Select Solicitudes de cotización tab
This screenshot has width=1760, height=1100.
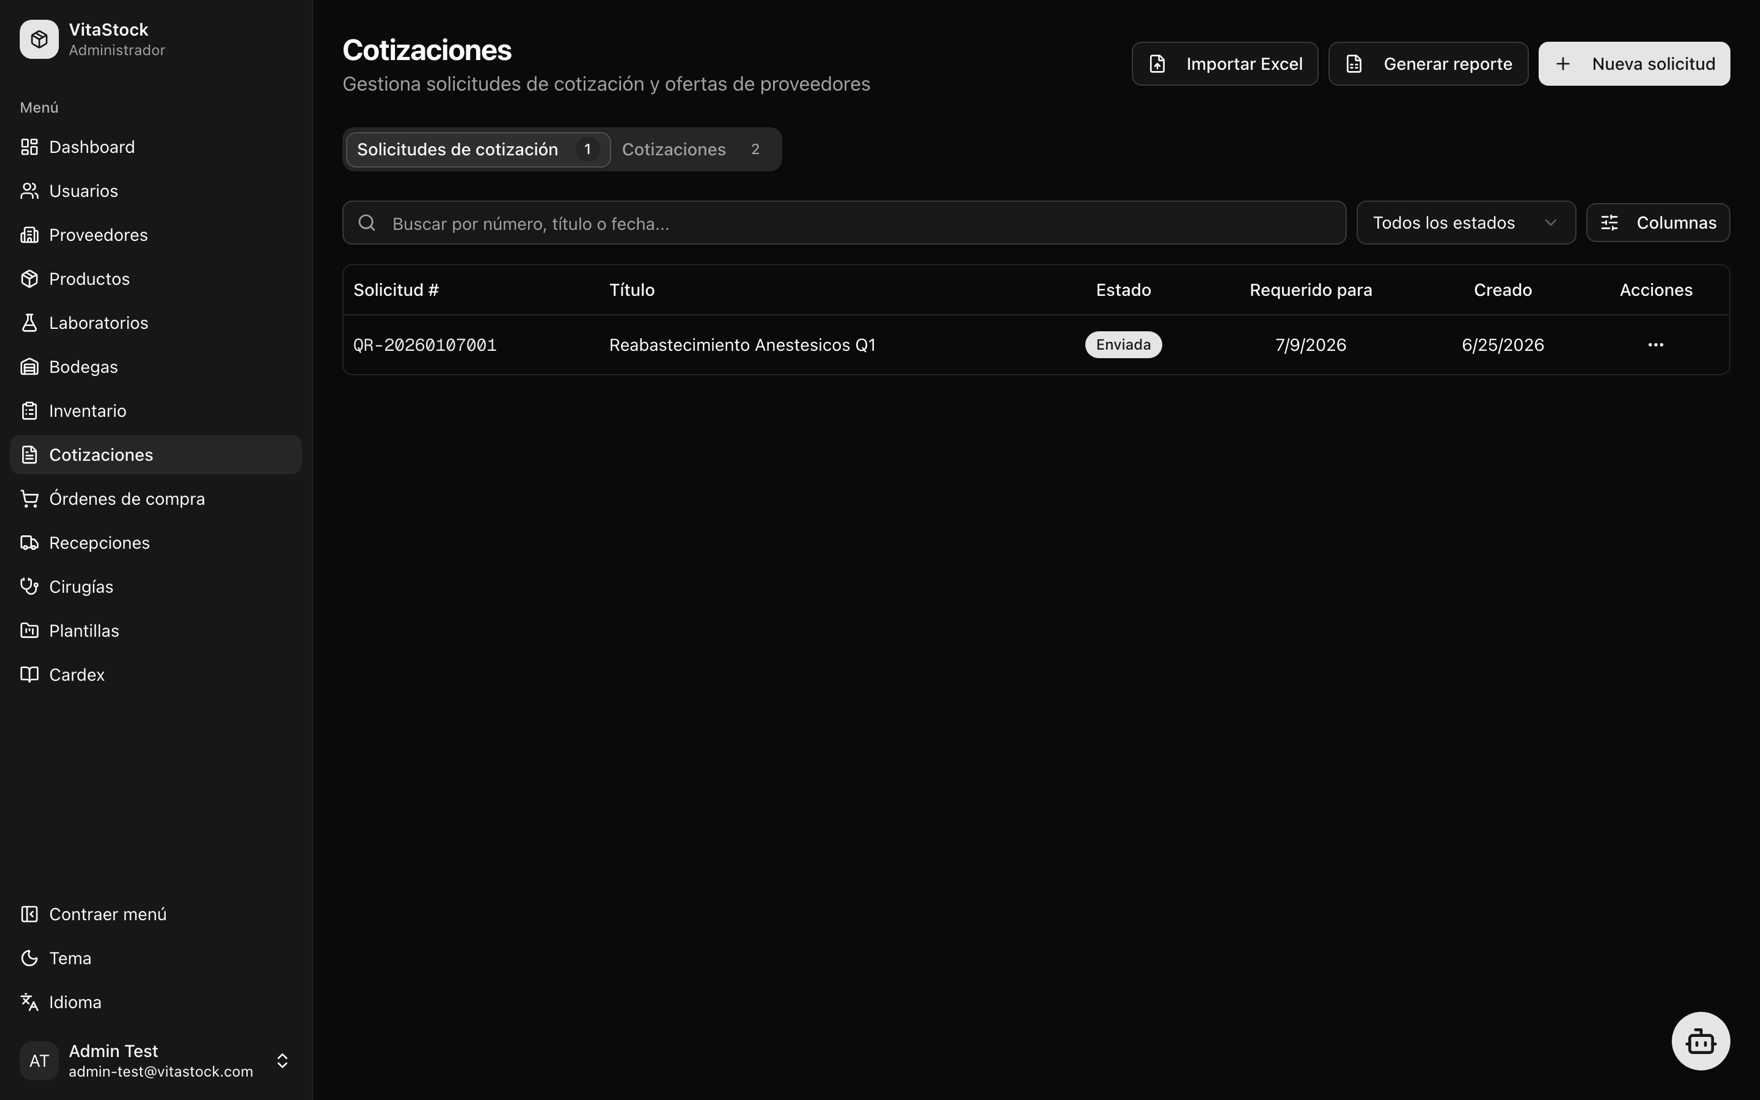478,149
